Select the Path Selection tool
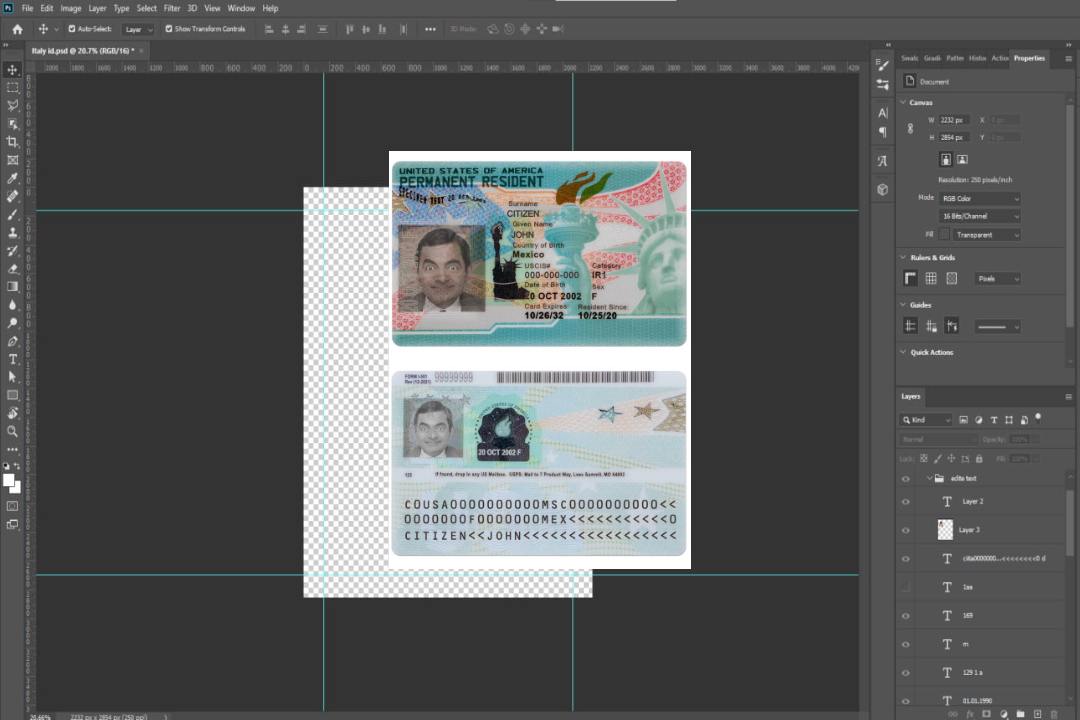This screenshot has height=720, width=1080. click(x=12, y=377)
